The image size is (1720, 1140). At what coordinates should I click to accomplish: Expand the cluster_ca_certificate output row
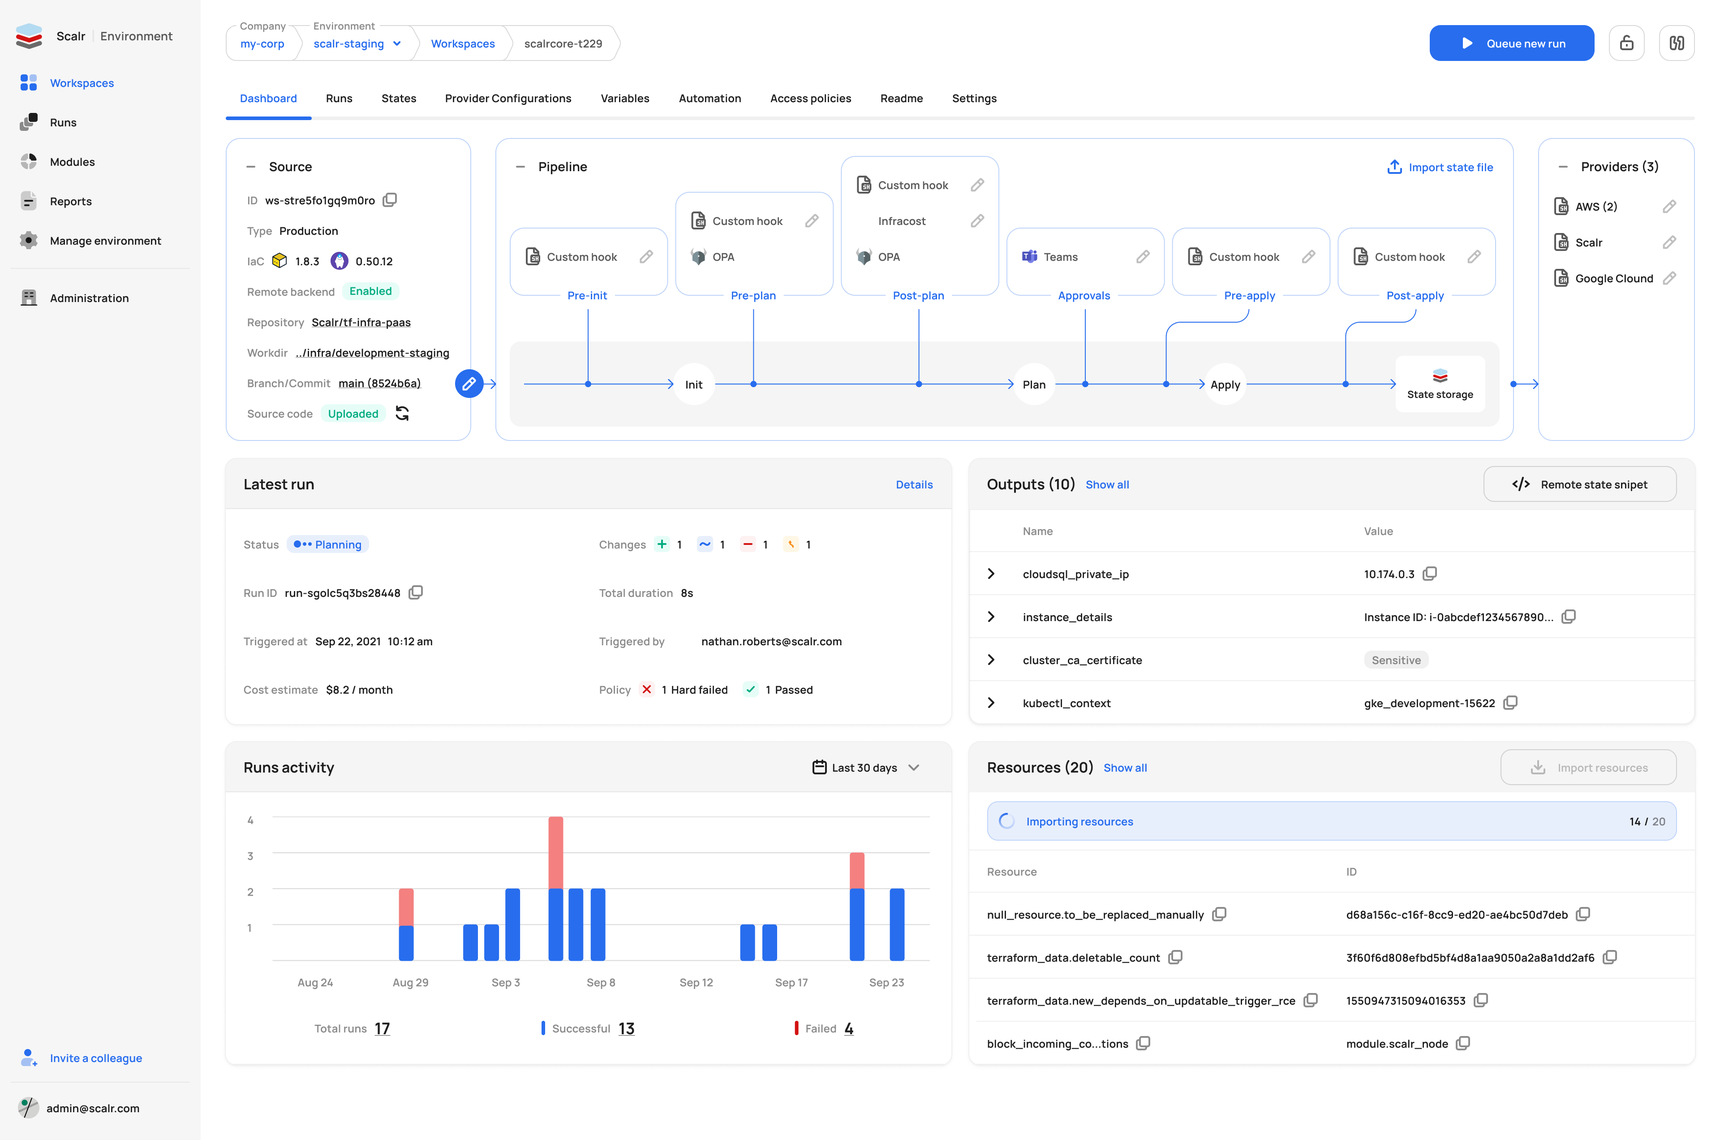click(x=991, y=660)
